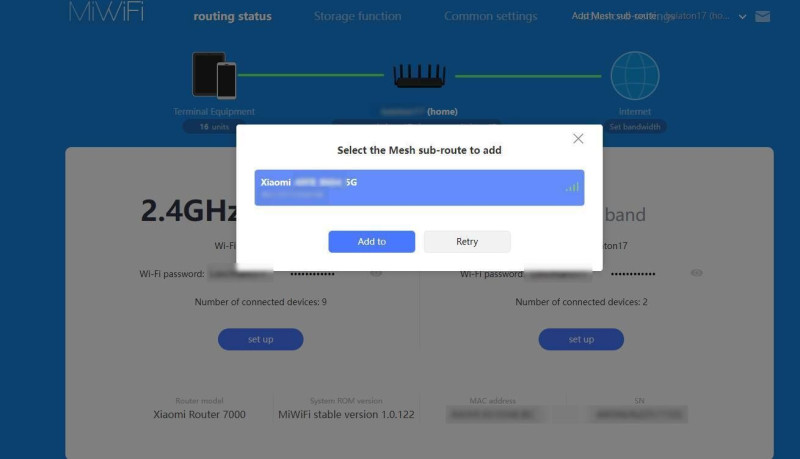
Task: Click the Xiaomi Router 7000 model text
Action: pos(199,415)
